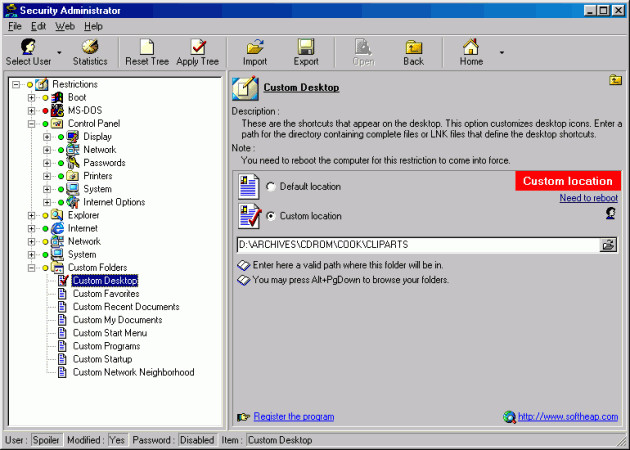Click the Custom Desktop header icon

[x=245, y=88]
